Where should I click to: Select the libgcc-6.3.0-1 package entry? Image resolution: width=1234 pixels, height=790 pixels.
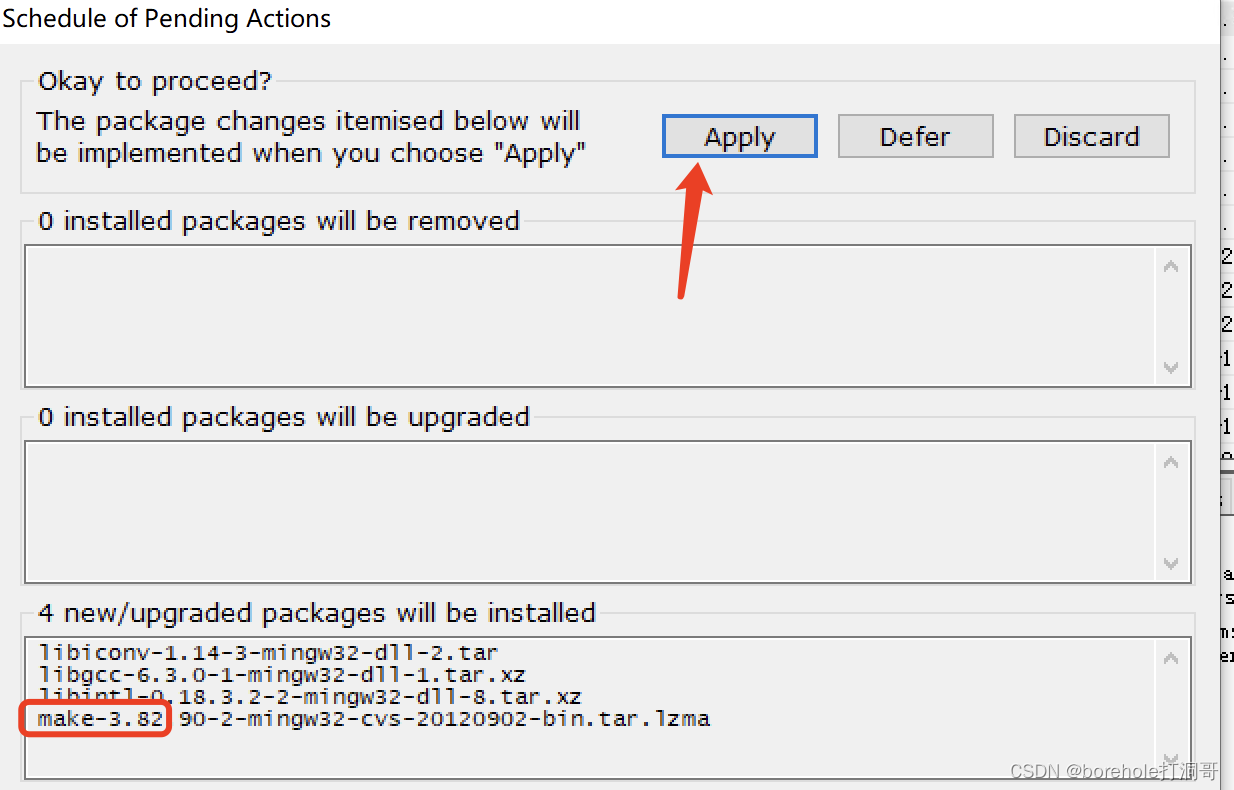click(282, 675)
